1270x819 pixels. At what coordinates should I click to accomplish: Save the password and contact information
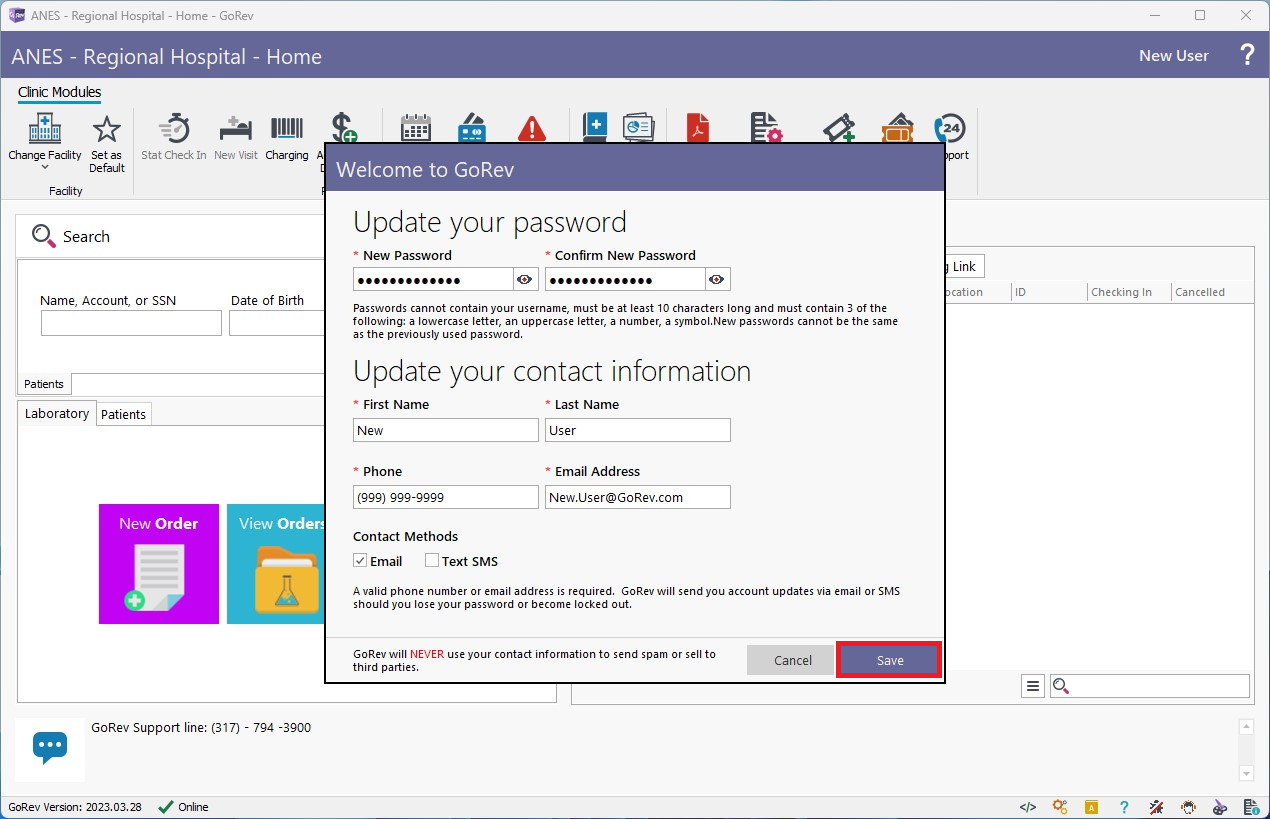coord(890,660)
